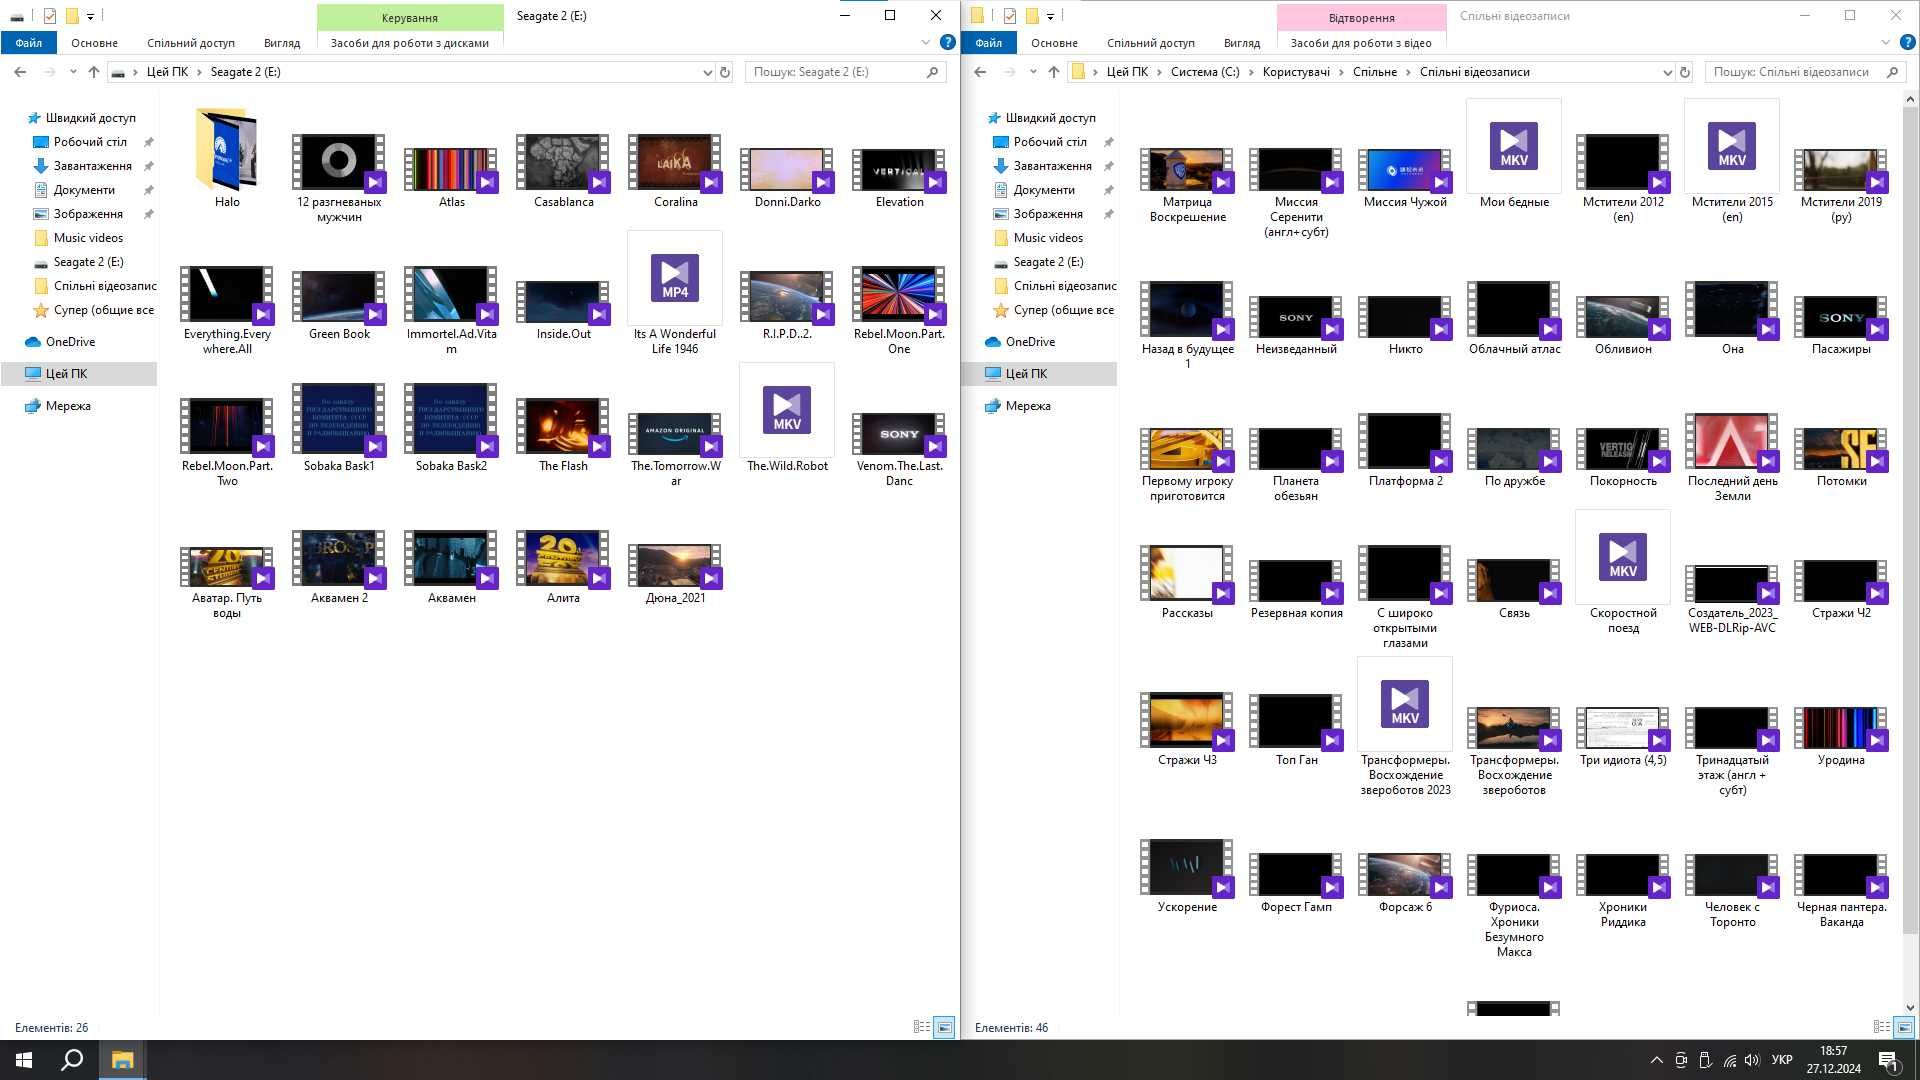Open Мережа in right window sidebar
This screenshot has width=1920, height=1080.
tap(1028, 406)
